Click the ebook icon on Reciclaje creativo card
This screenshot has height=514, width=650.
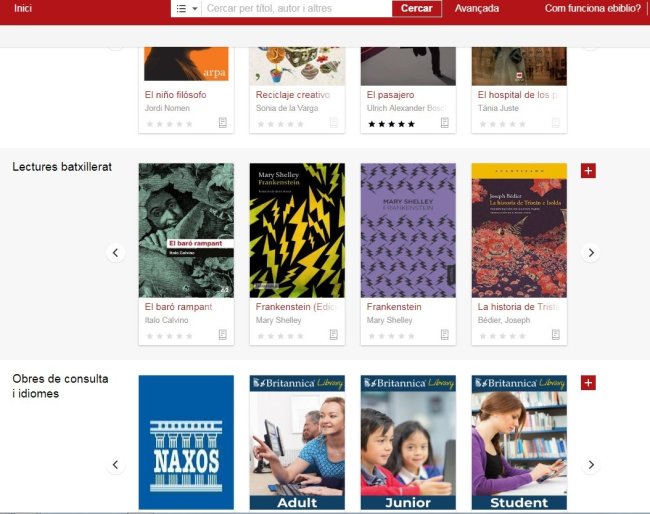coord(334,123)
